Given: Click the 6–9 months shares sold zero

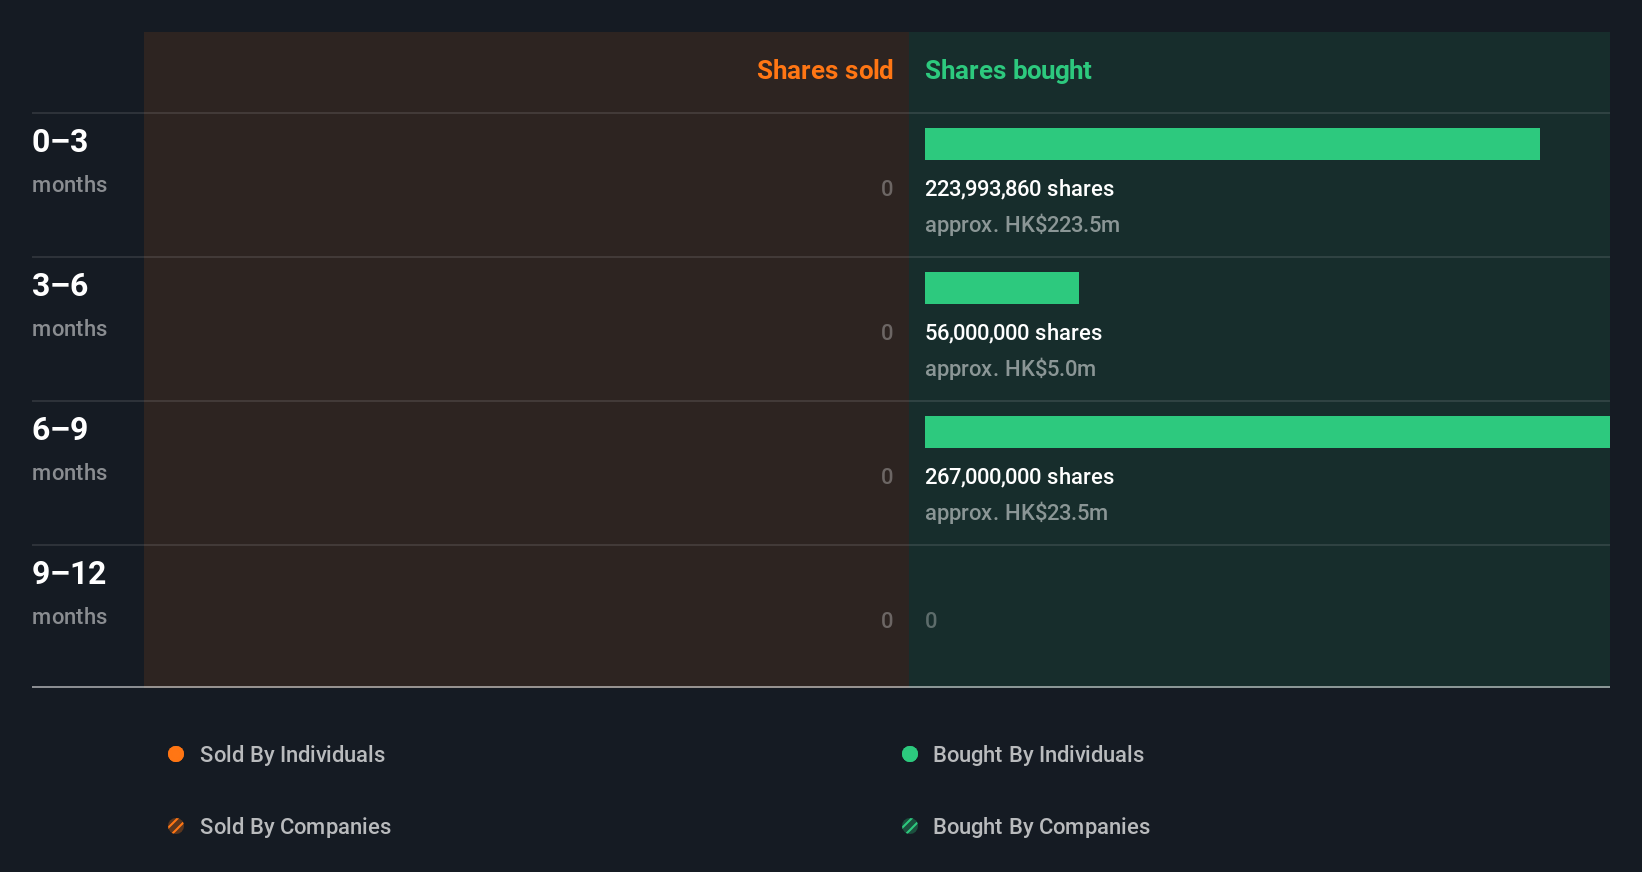Looking at the screenshot, I should click(x=887, y=476).
